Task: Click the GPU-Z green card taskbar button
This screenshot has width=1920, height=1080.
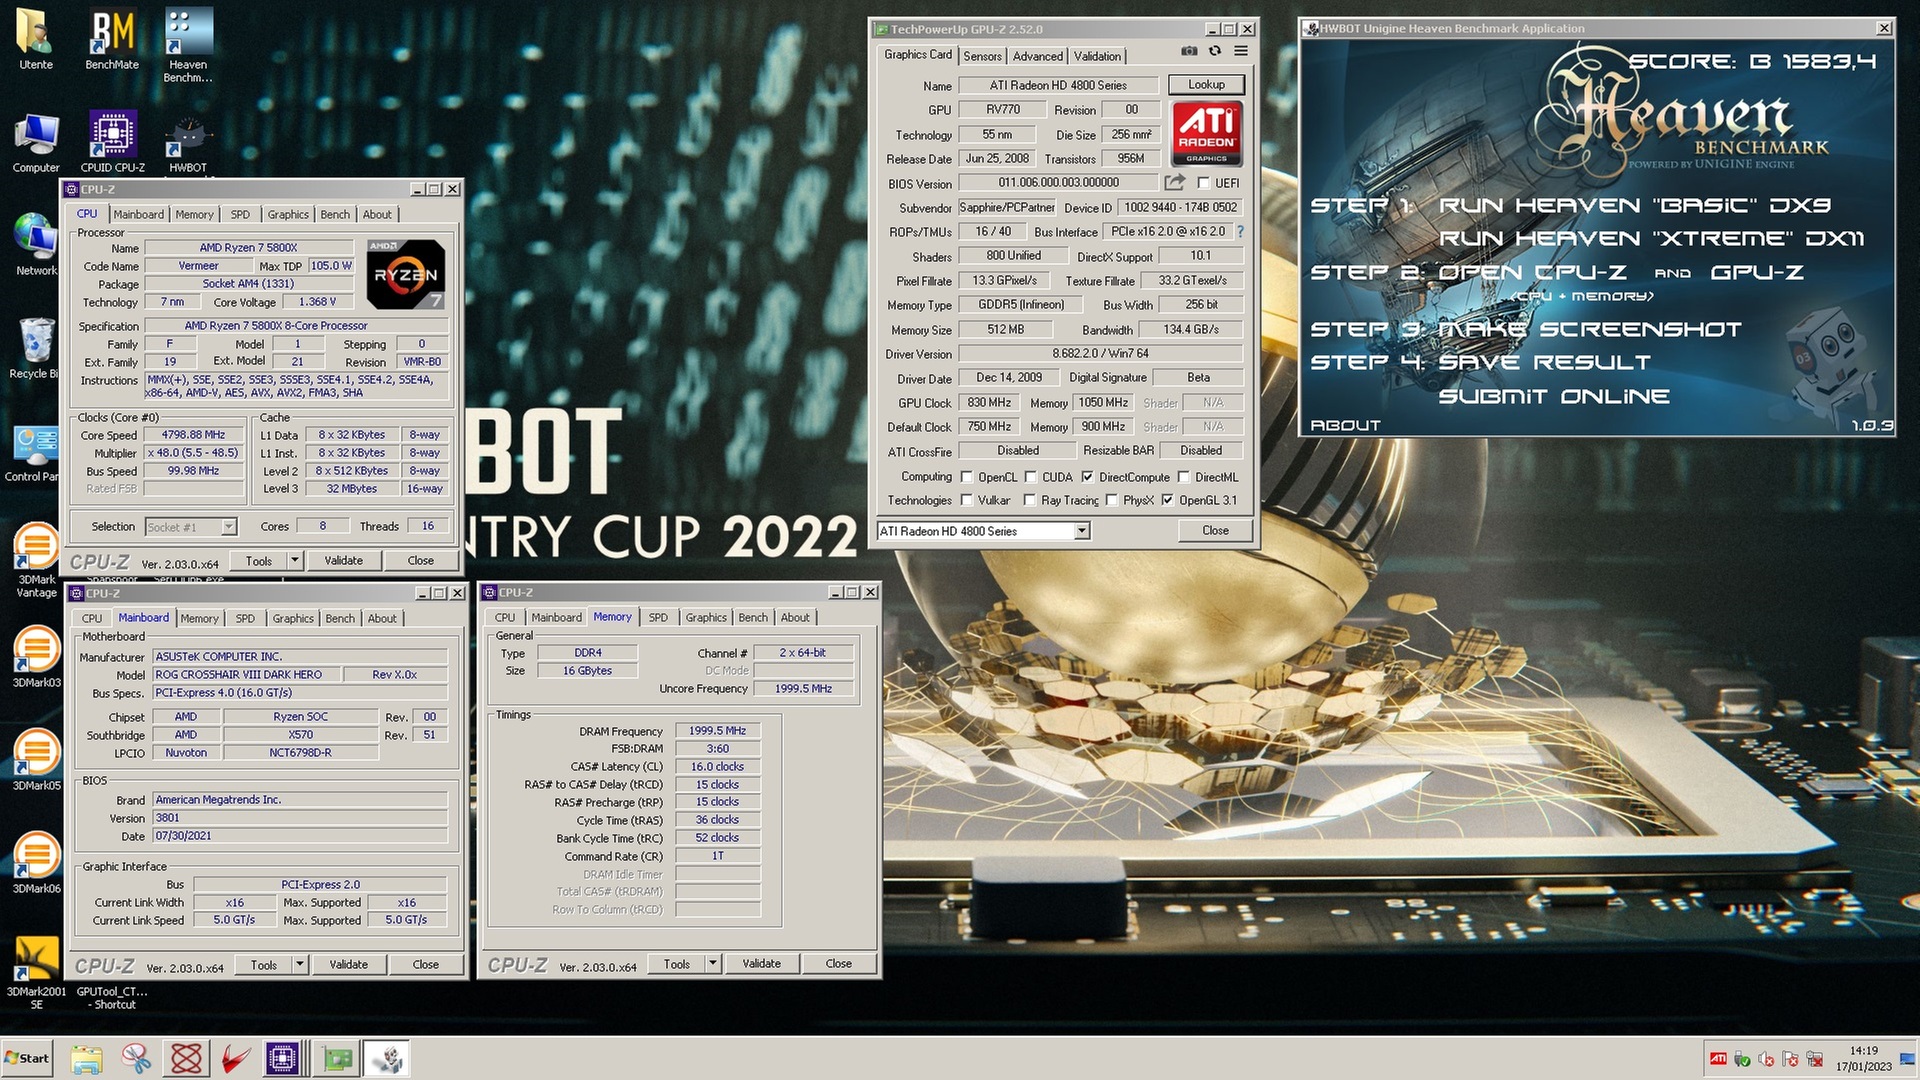Action: click(337, 1058)
